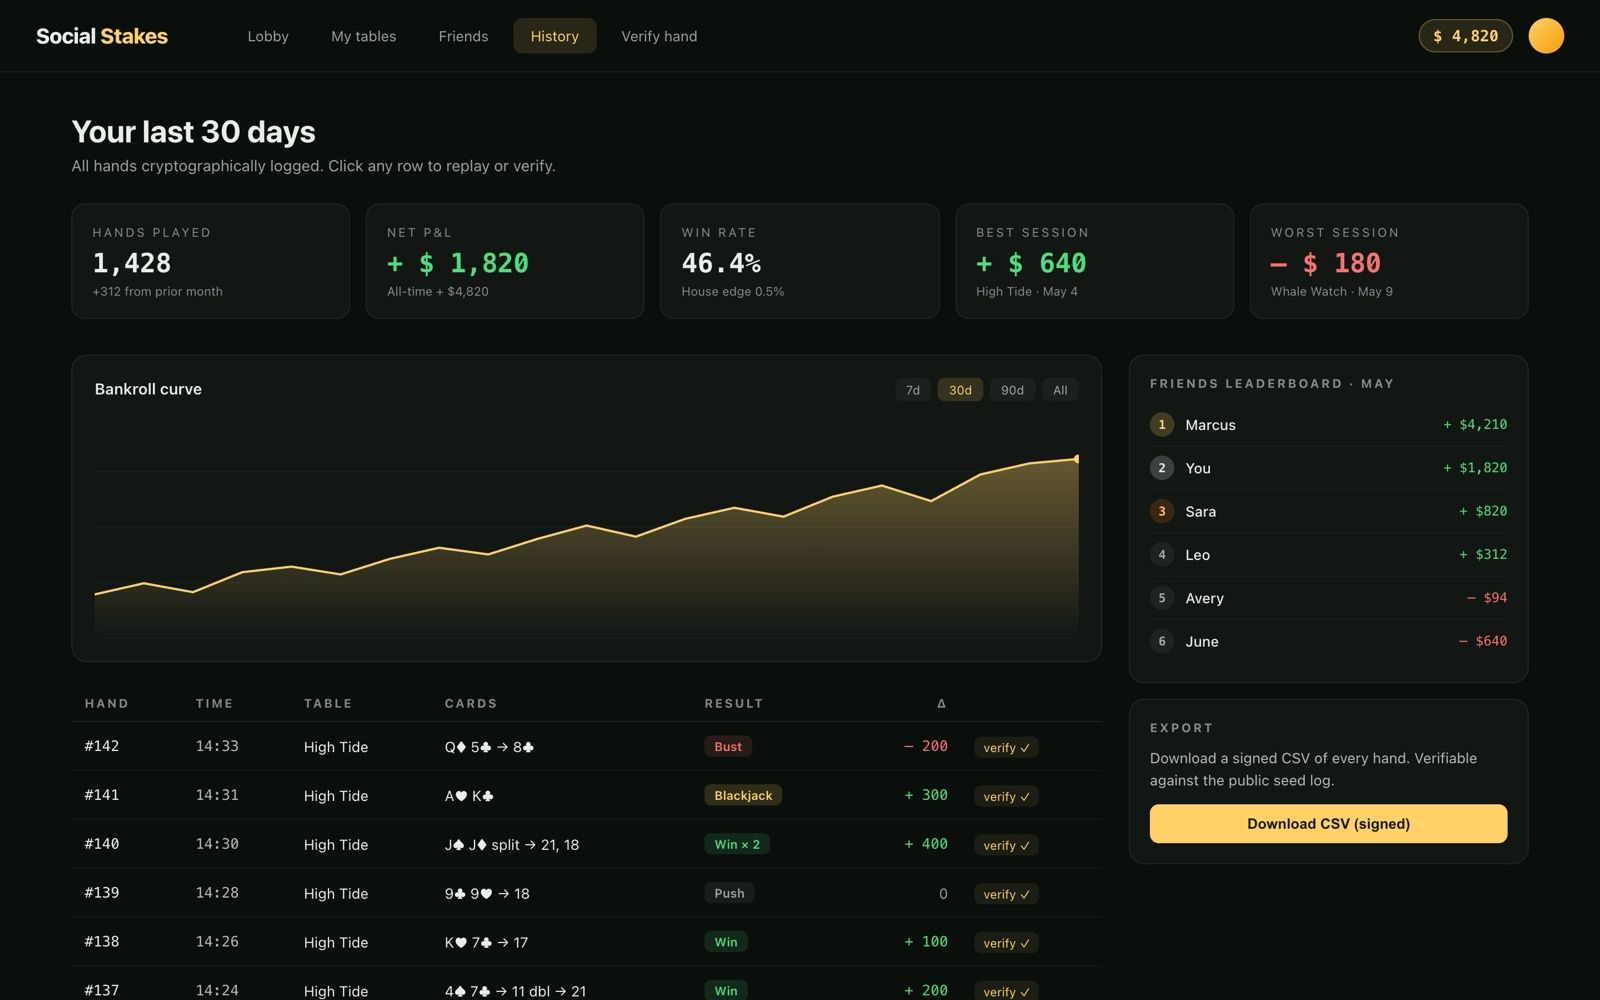Verify hand #142
This screenshot has height=1000, width=1600.
(x=1006, y=748)
